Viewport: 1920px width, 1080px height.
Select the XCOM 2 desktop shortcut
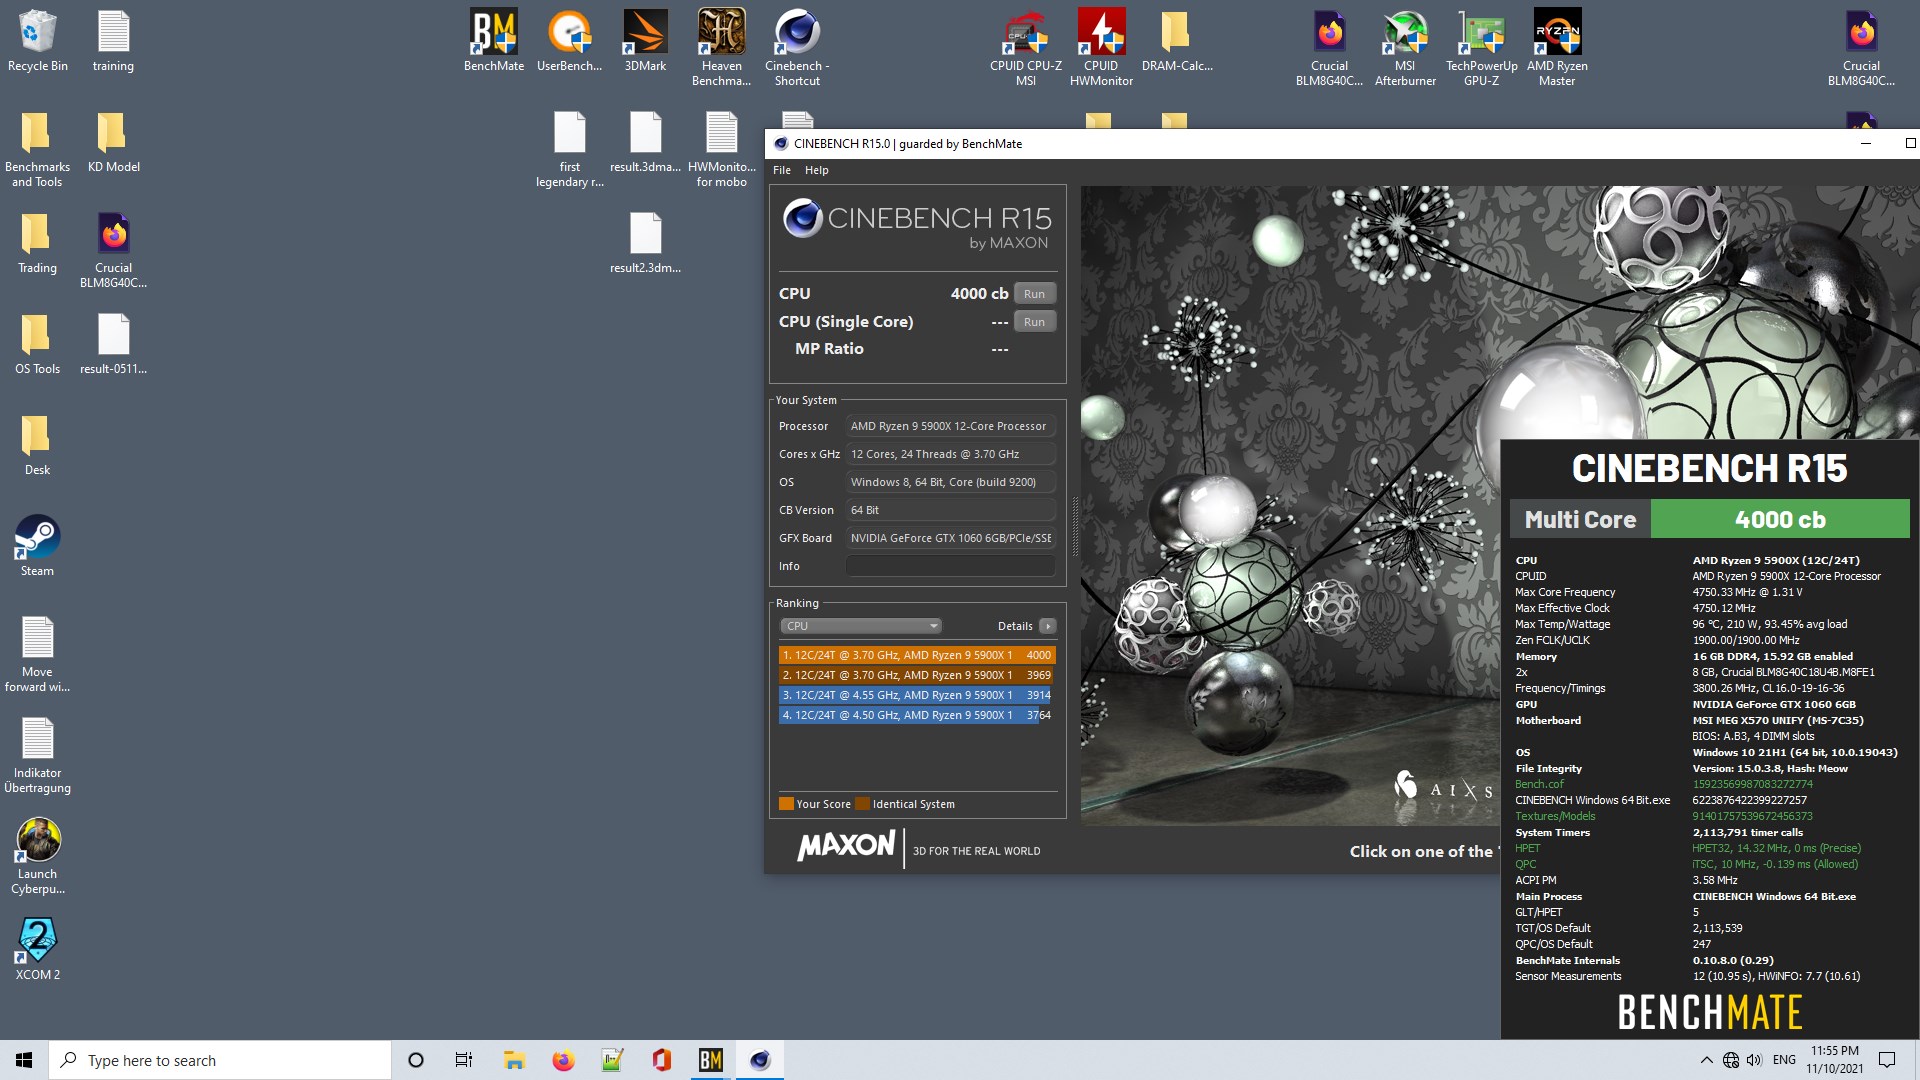(x=38, y=950)
